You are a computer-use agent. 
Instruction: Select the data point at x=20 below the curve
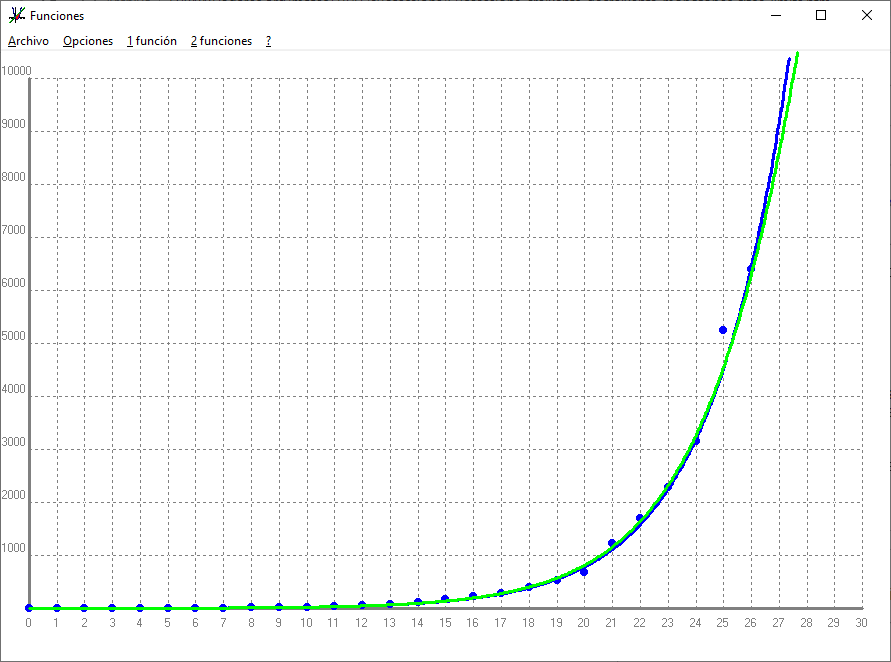(584, 572)
